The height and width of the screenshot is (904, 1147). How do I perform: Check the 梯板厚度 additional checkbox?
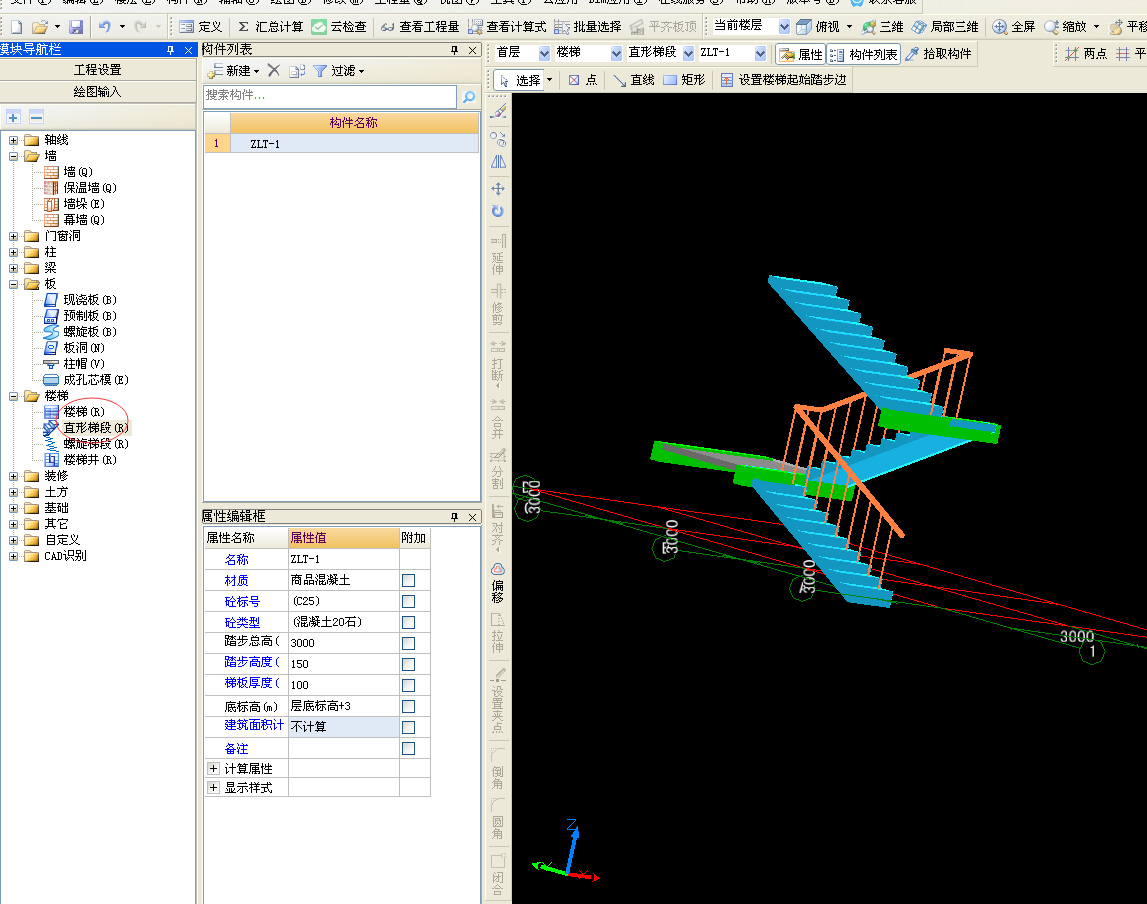tap(408, 685)
